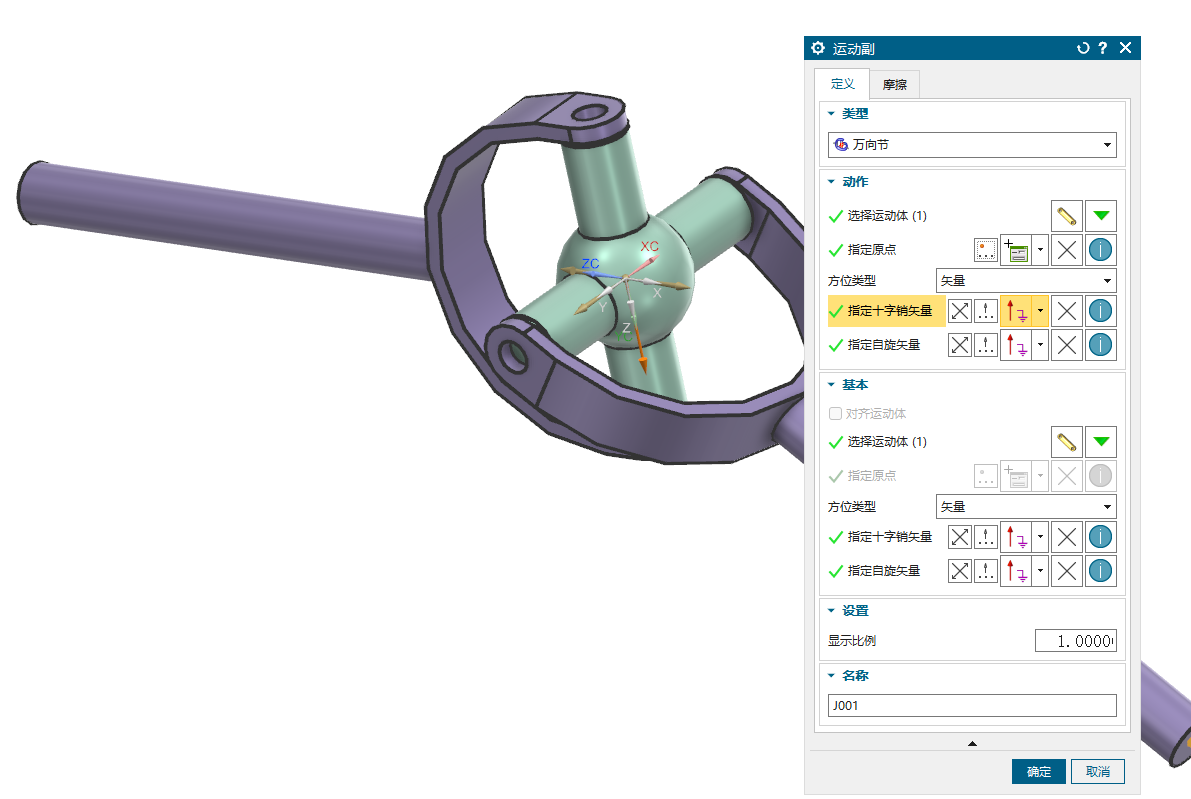The width and height of the screenshot is (1191, 799).
Task: Click the yellow link icon in 动作 选择运动体 row
Action: 1067,216
